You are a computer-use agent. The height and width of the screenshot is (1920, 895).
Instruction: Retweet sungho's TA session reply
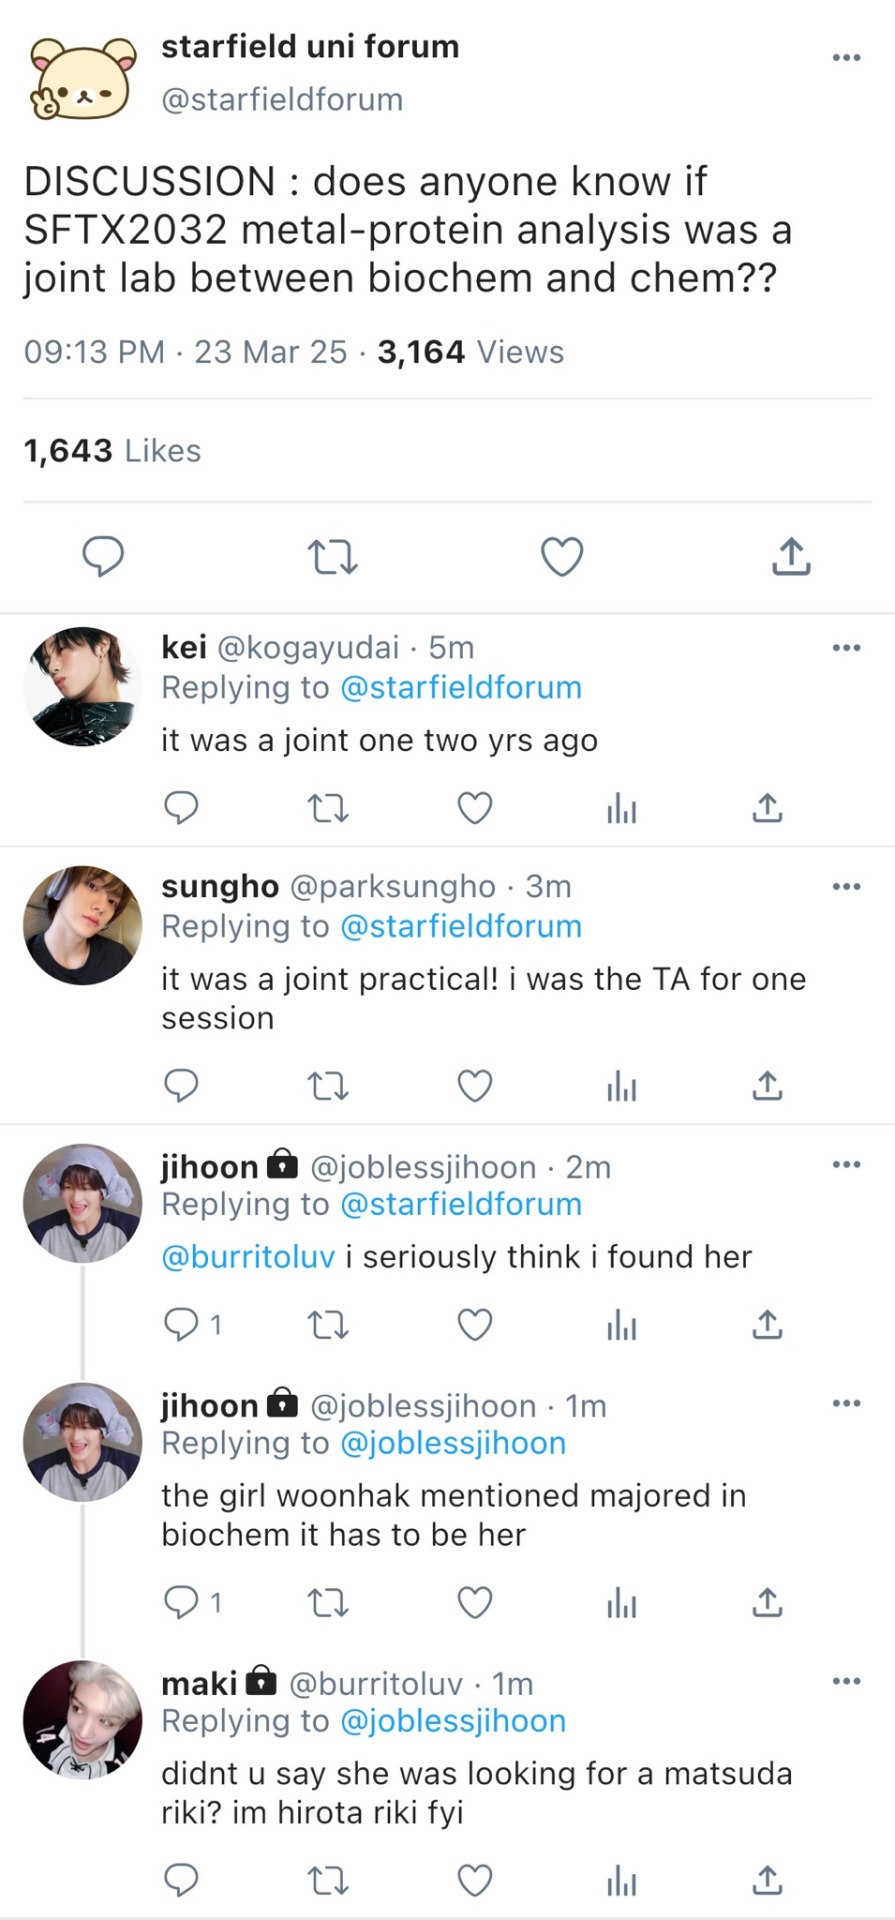[x=328, y=1086]
